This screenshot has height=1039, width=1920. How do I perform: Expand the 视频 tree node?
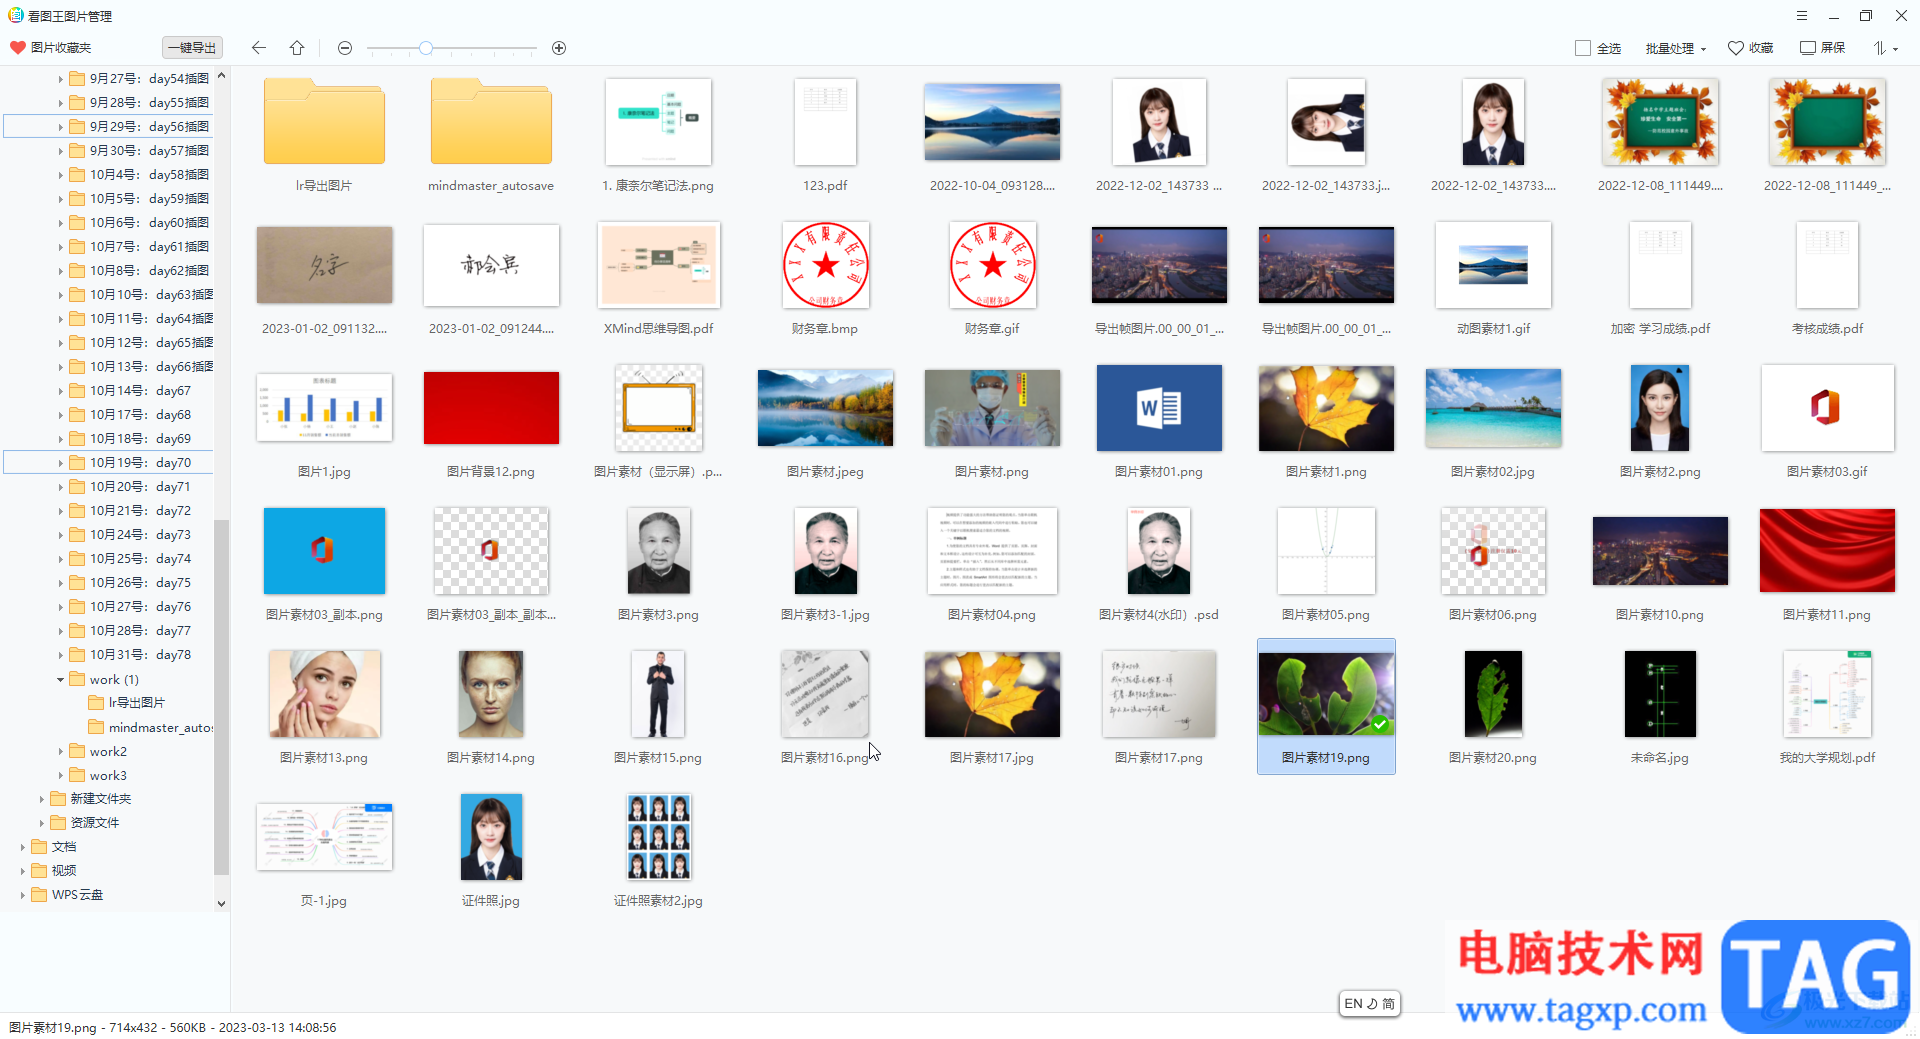point(22,871)
